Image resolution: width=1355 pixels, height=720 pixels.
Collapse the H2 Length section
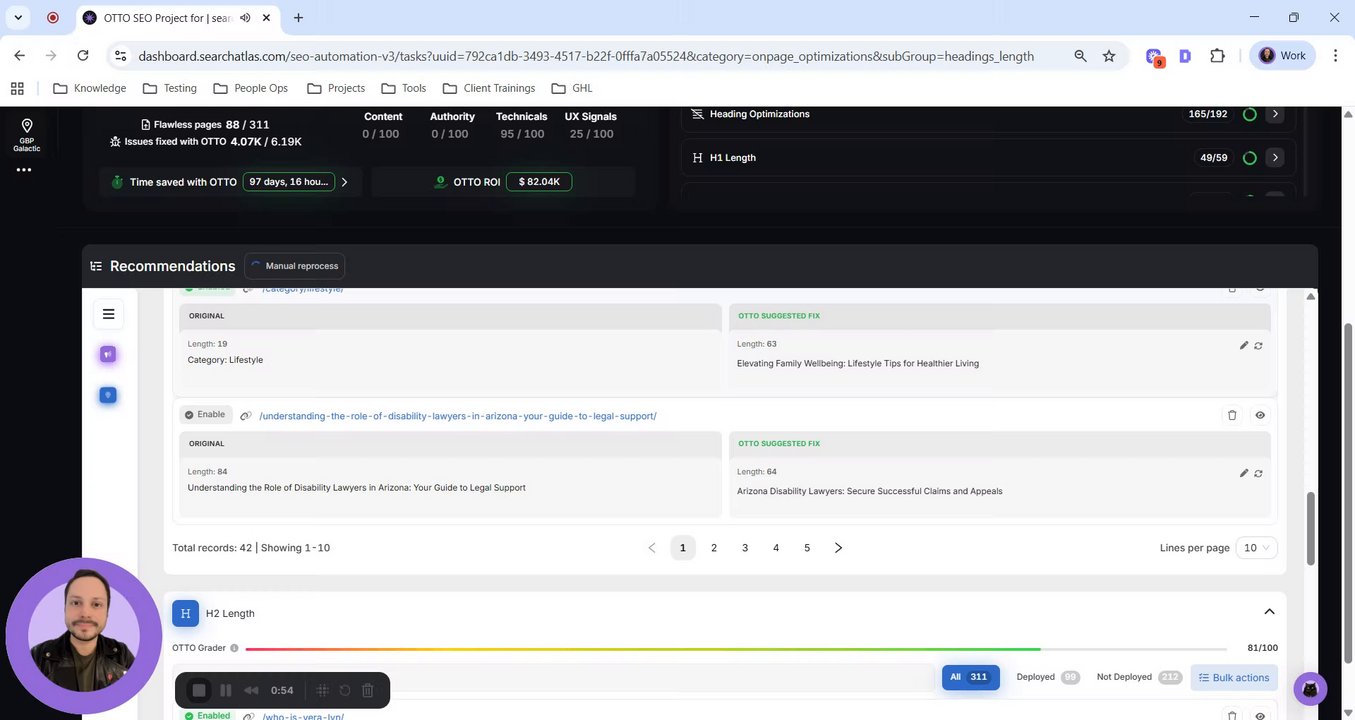(1269, 612)
